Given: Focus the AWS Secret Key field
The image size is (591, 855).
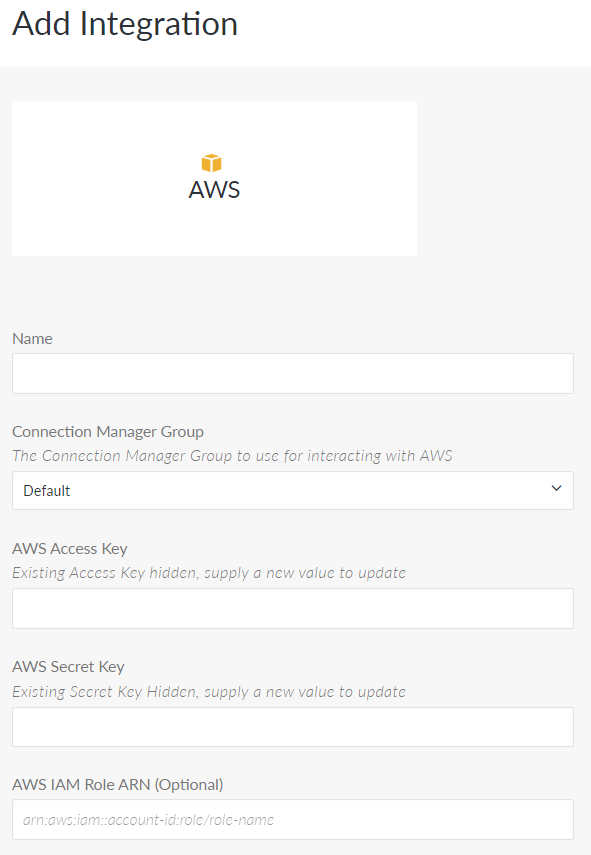Looking at the screenshot, I should (293, 727).
